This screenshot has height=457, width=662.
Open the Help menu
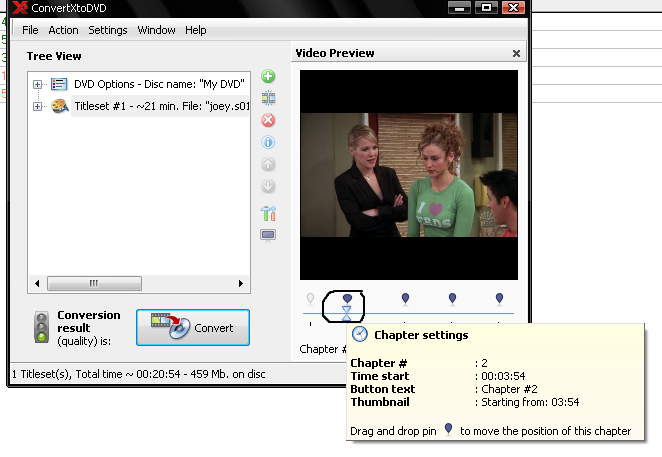click(195, 30)
